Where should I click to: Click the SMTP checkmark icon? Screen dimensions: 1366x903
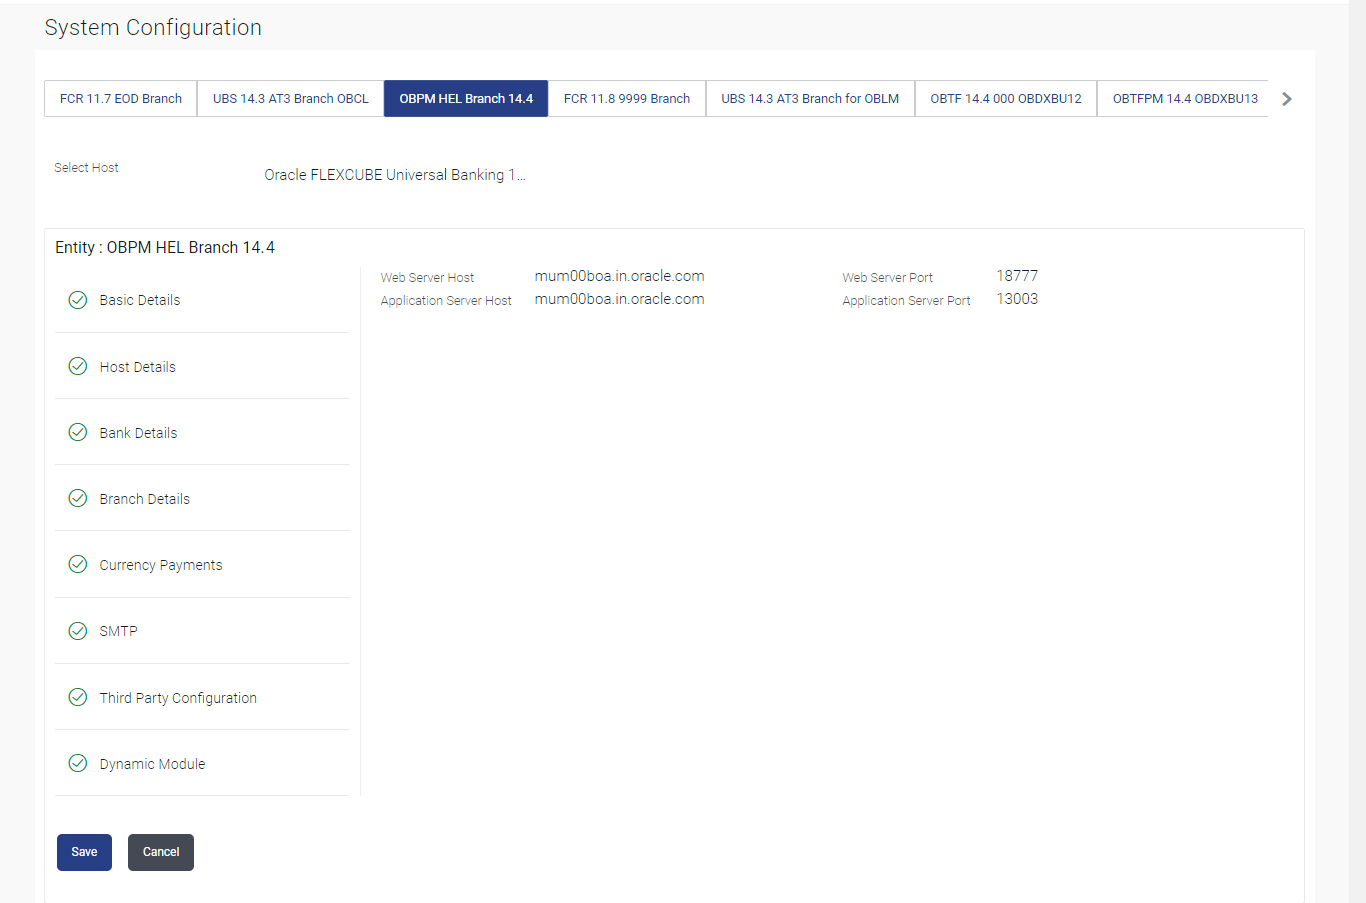tap(77, 631)
